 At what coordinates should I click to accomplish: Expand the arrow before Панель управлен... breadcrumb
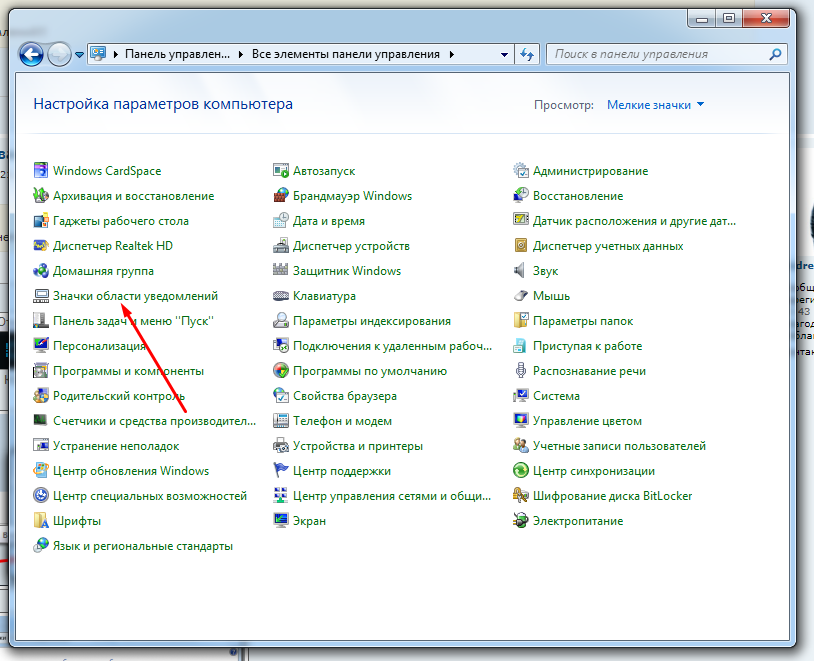coord(115,54)
